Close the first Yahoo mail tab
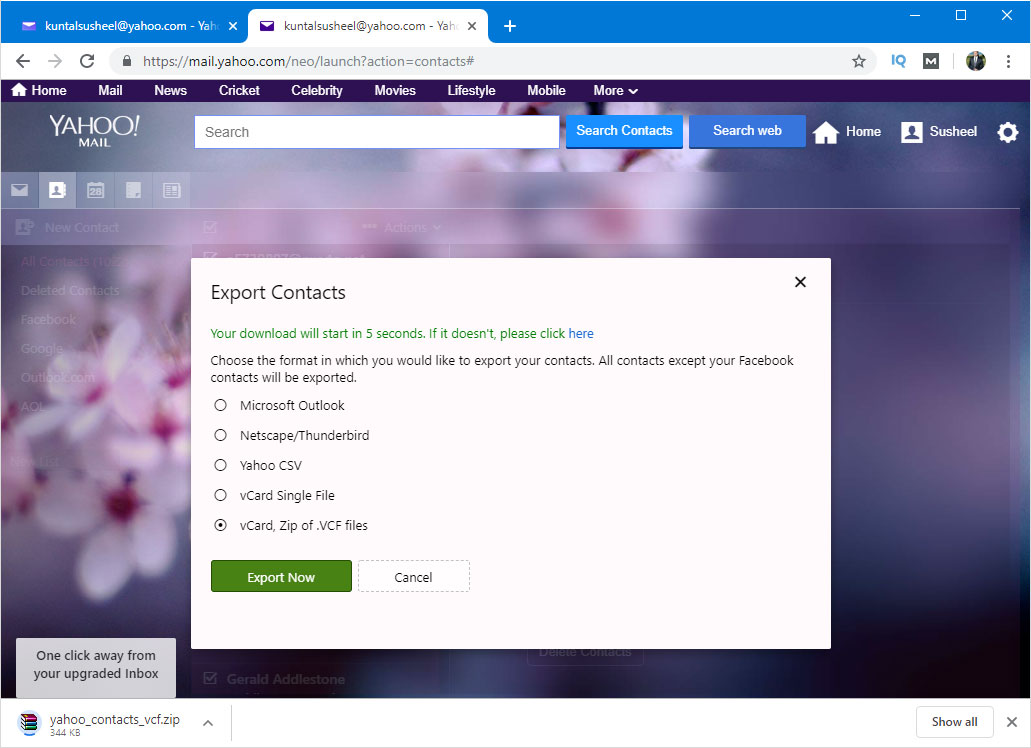 pos(233,26)
